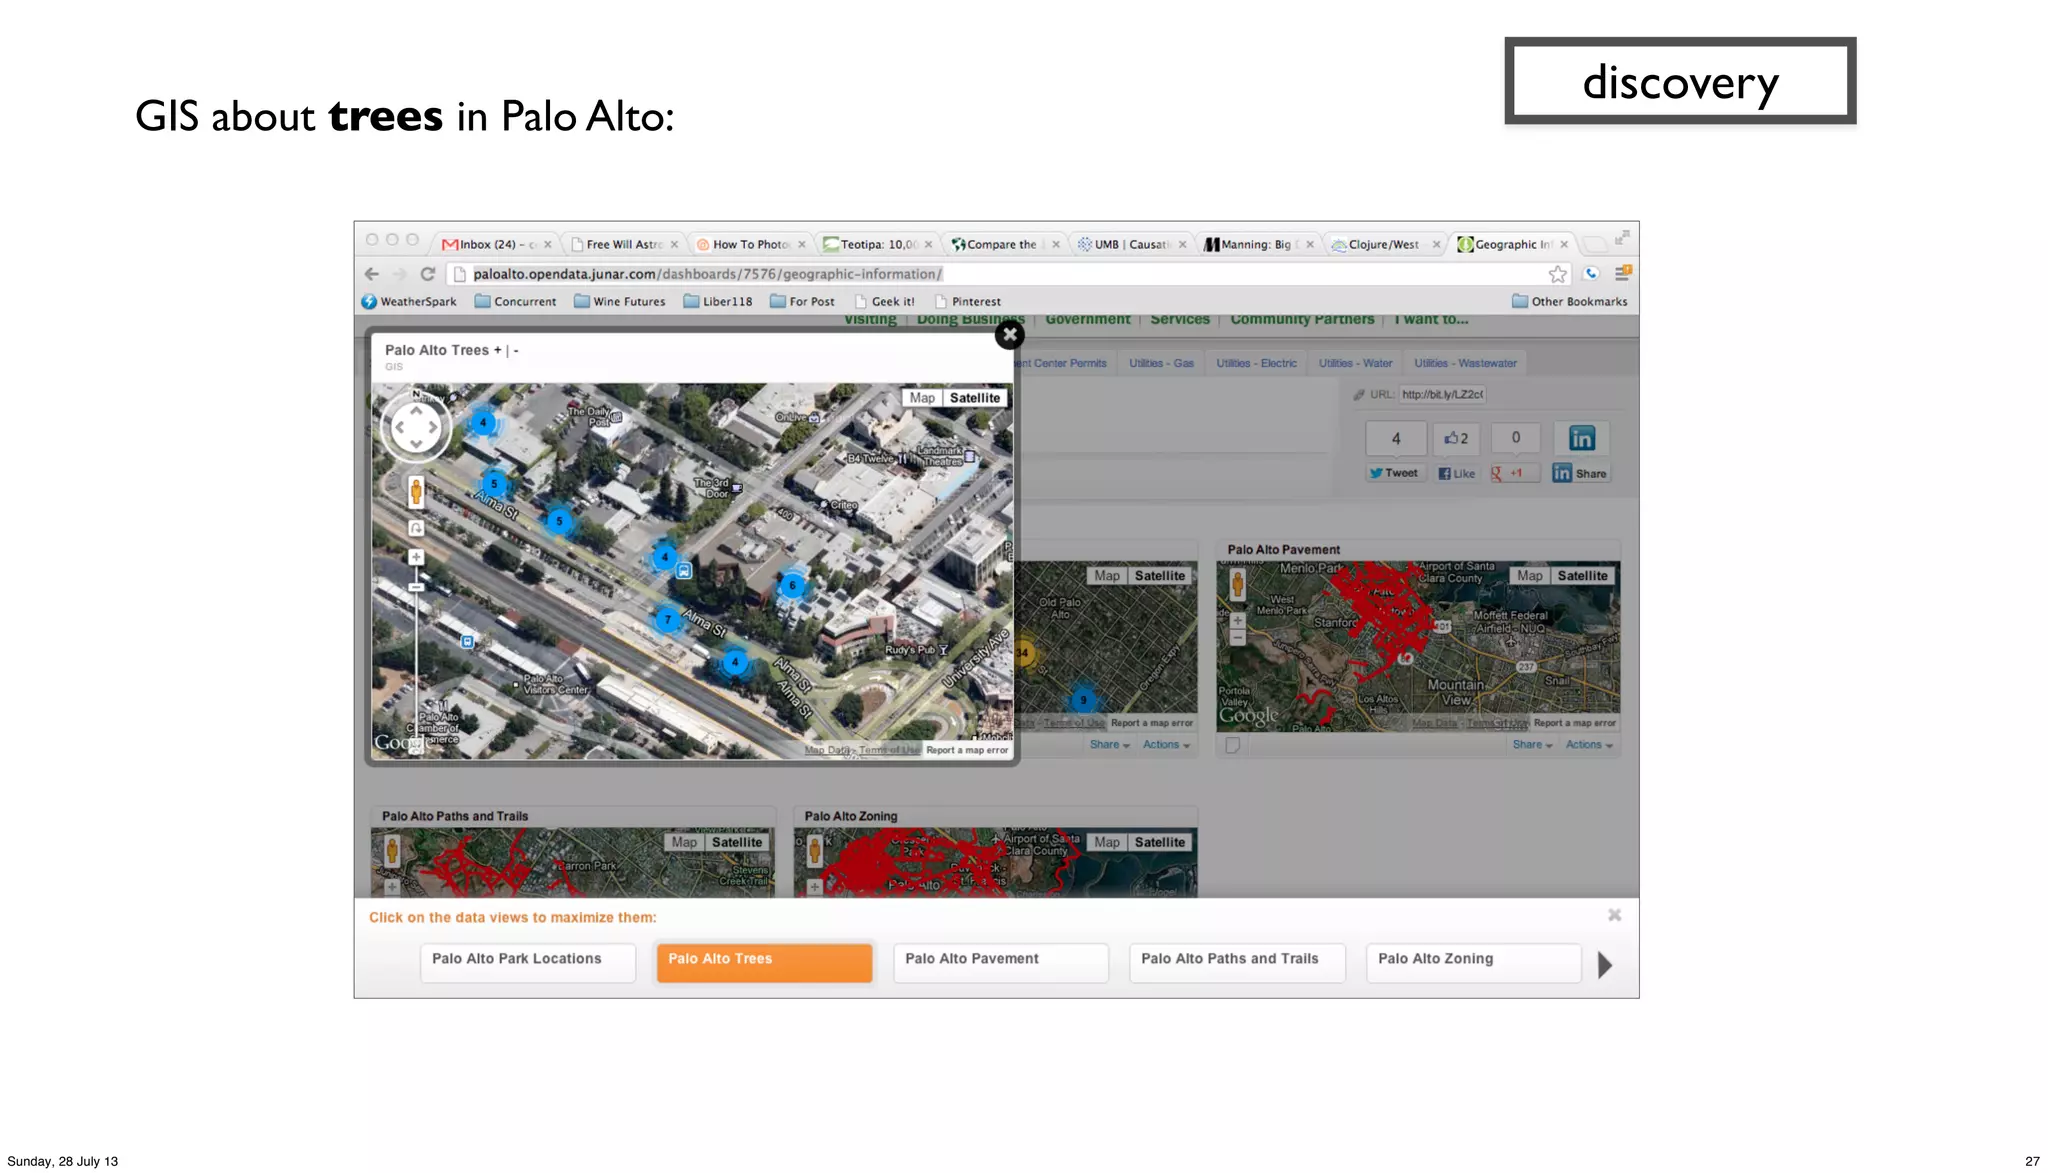Click the Tweet button
Screen dimensions: 2048x1173
tap(1394, 474)
